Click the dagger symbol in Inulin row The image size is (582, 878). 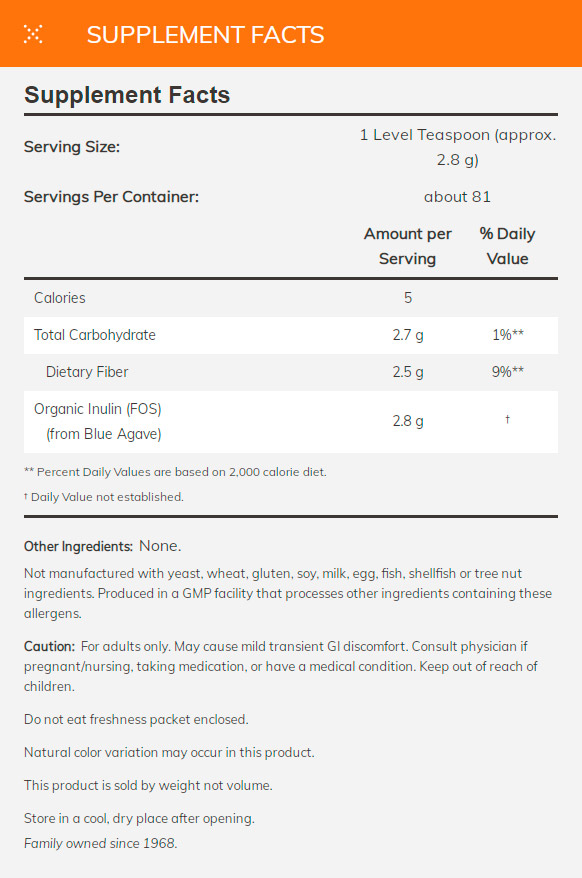(x=507, y=419)
